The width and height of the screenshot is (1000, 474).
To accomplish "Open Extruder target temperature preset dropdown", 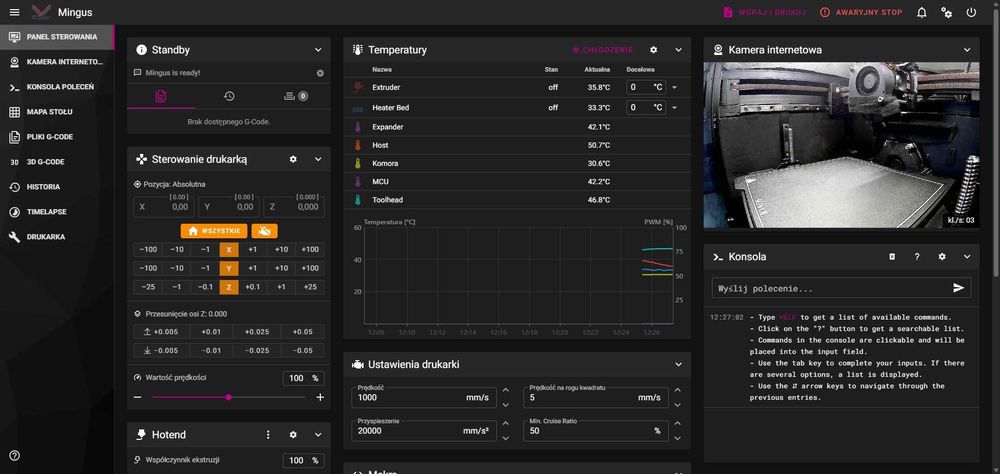I will [x=675, y=87].
